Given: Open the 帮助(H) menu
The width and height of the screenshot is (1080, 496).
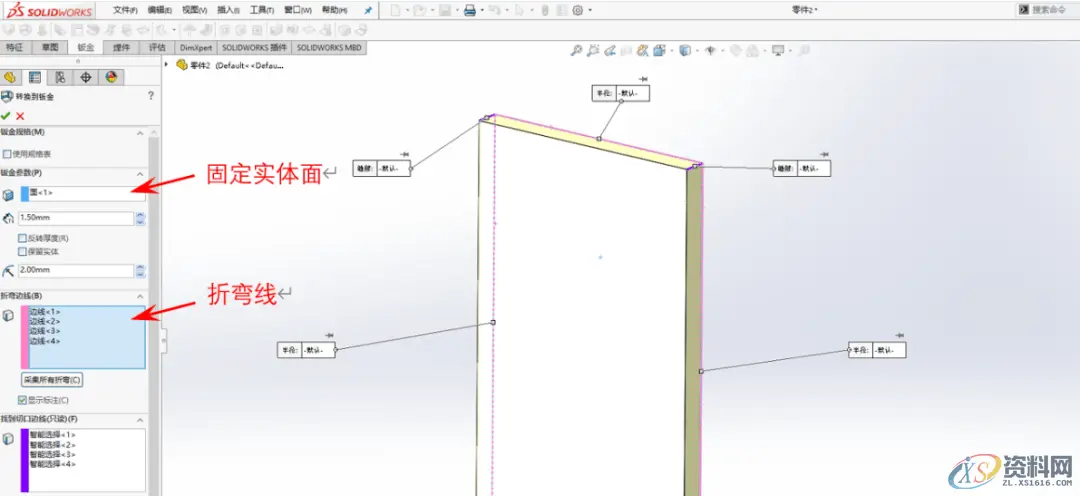Looking at the screenshot, I should [334, 10].
